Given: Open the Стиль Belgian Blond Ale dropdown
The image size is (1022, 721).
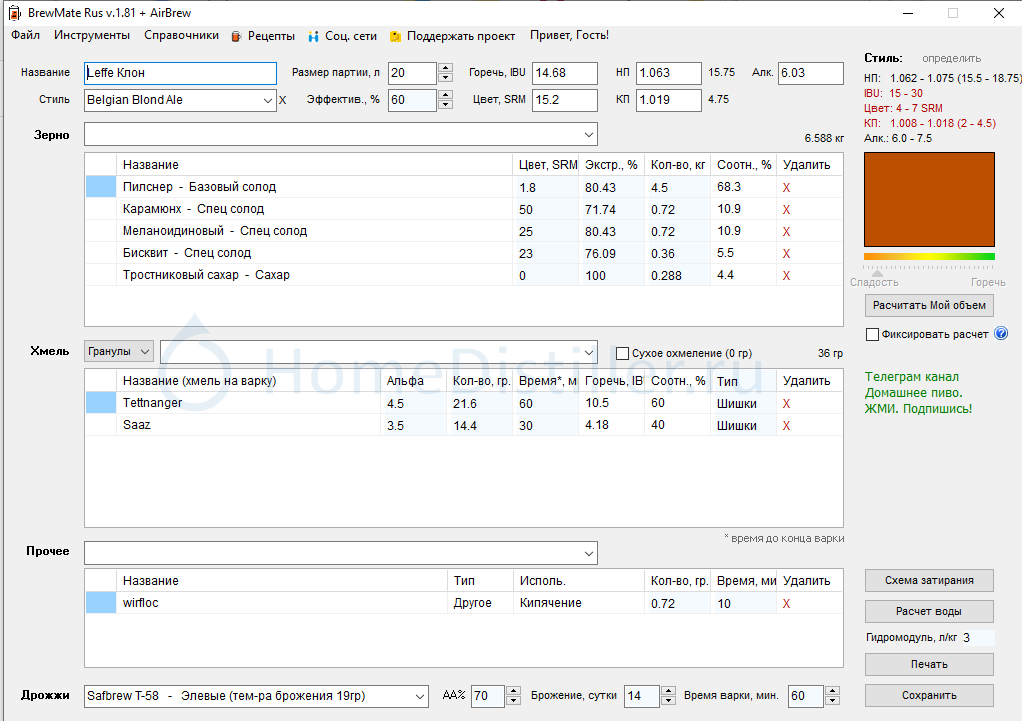Looking at the screenshot, I should (267, 100).
